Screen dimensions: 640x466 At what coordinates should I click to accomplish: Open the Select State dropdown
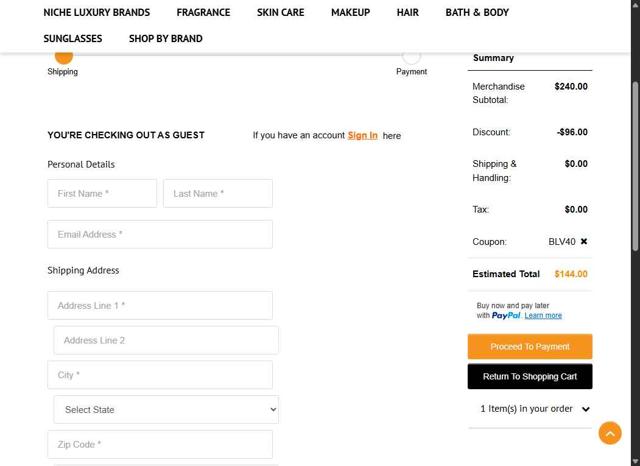click(166, 409)
